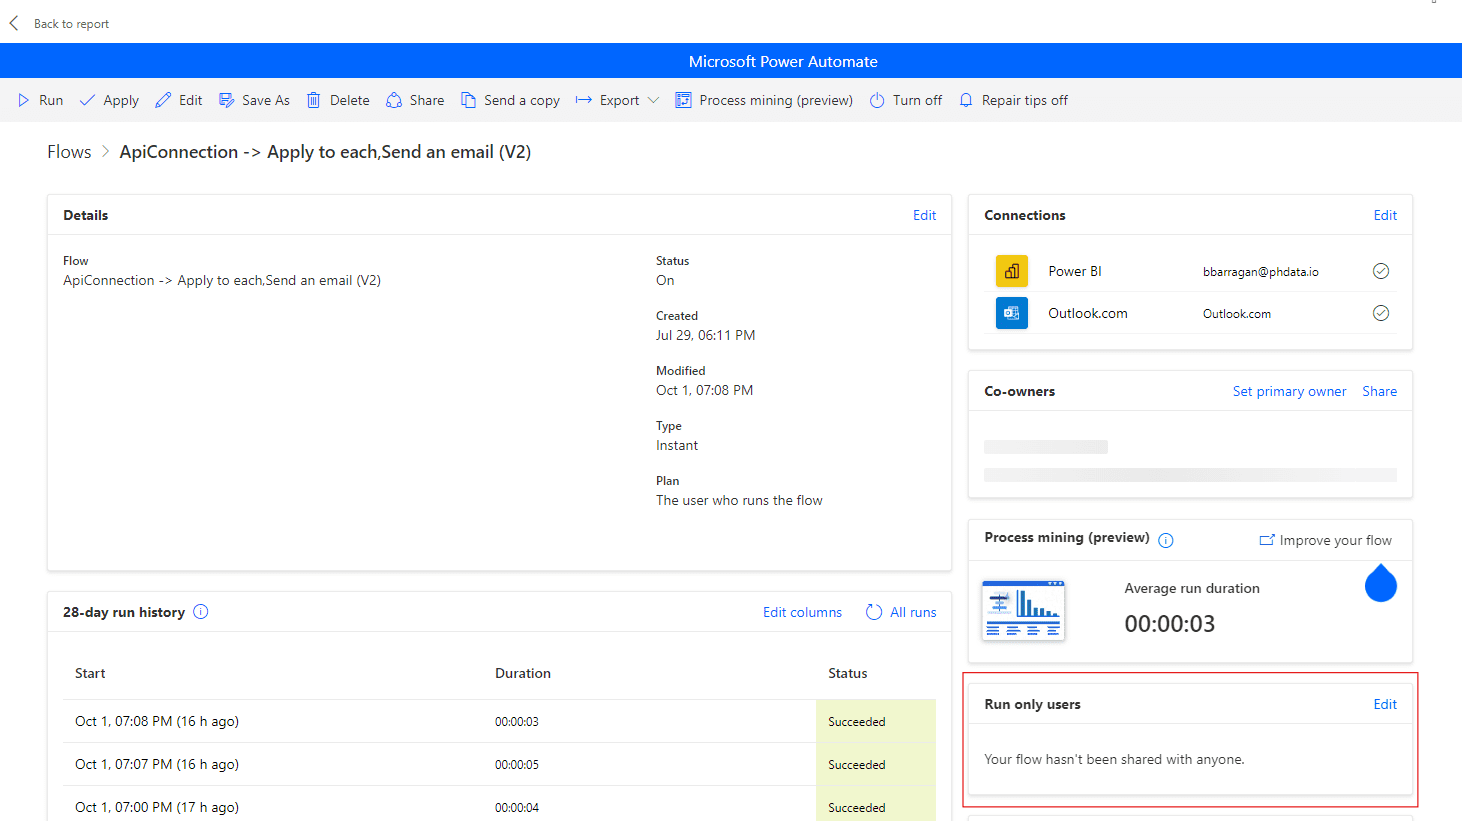Click the Start column header
The width and height of the screenshot is (1462, 821).
pos(90,673)
